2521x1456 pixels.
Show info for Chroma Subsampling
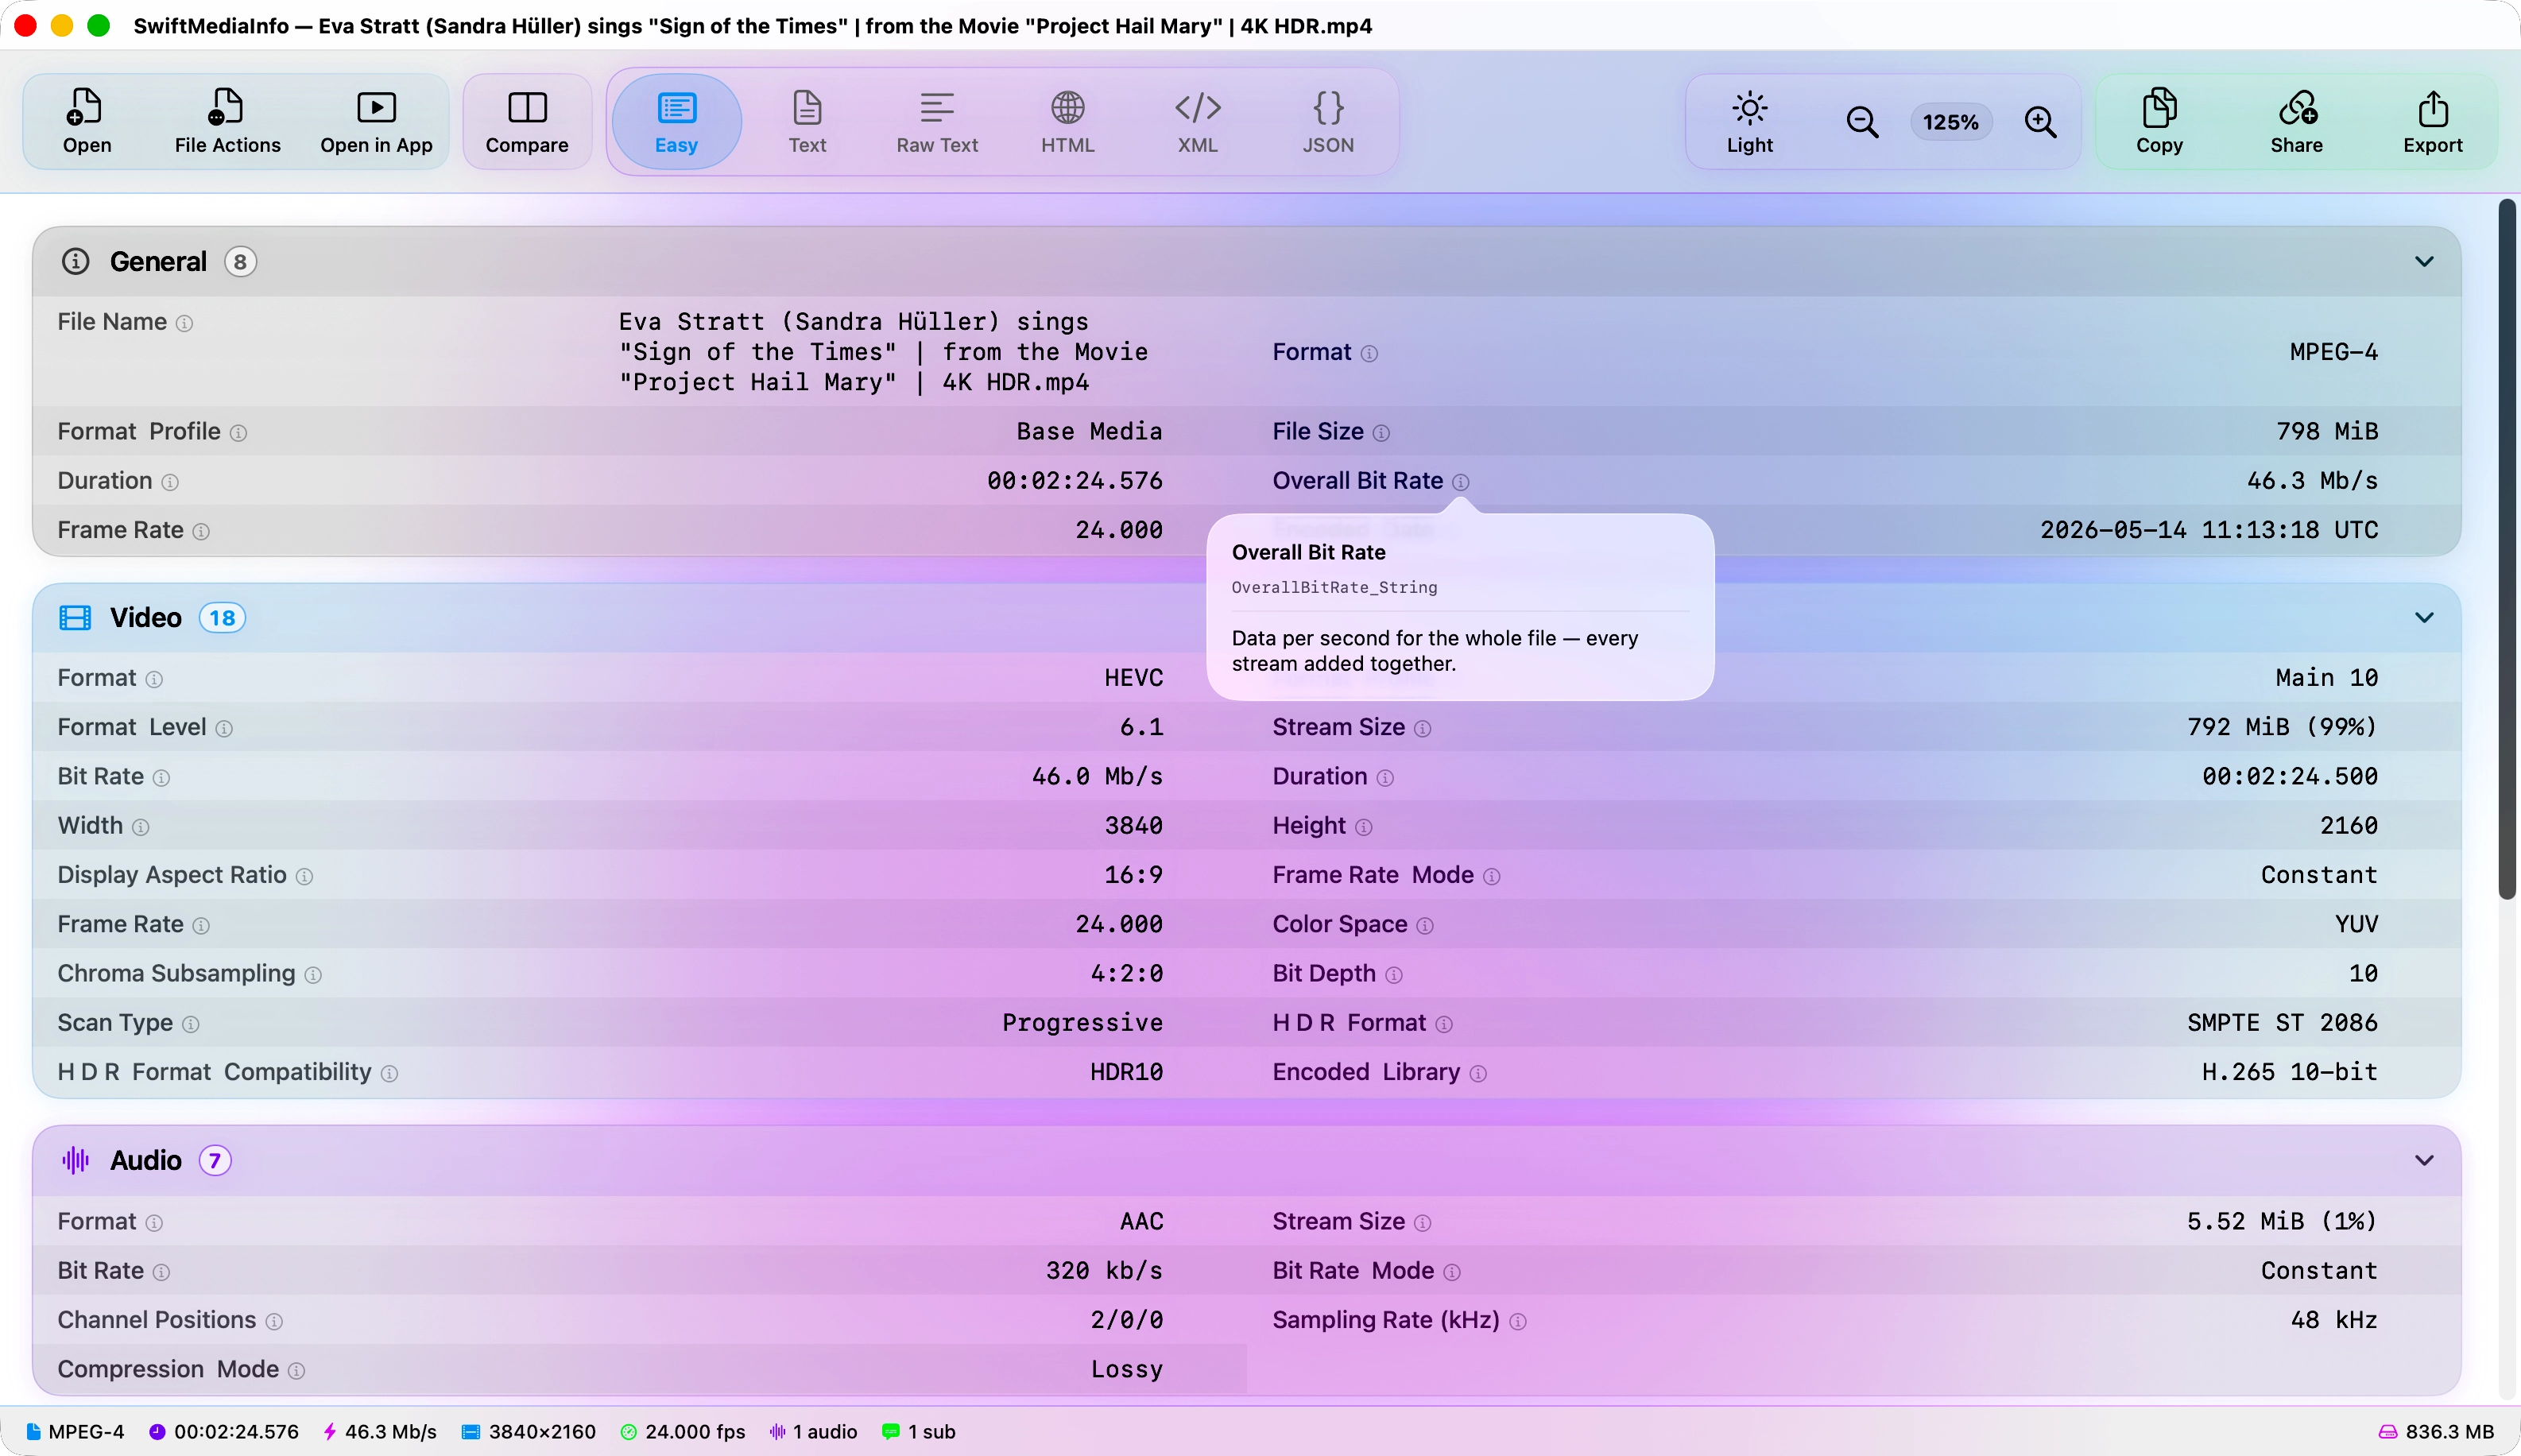pyautogui.click(x=313, y=974)
